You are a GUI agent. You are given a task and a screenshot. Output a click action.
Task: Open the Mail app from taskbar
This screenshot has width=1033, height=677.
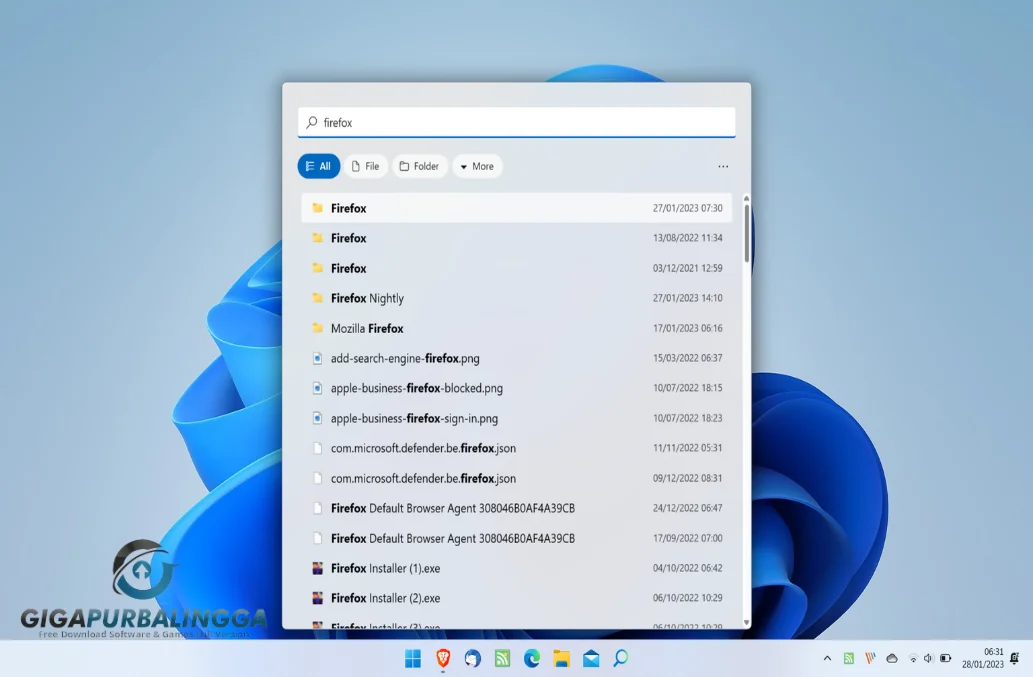click(x=591, y=658)
